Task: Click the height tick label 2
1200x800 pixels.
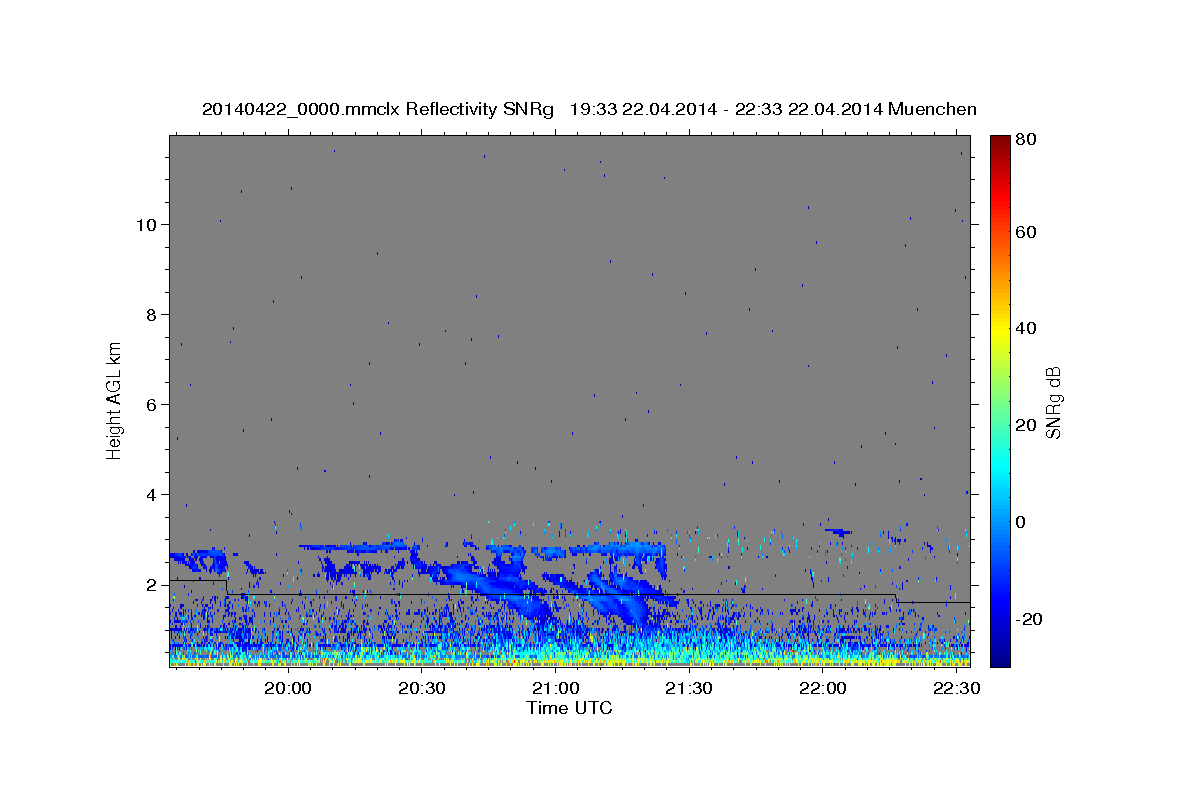Action: (151, 584)
